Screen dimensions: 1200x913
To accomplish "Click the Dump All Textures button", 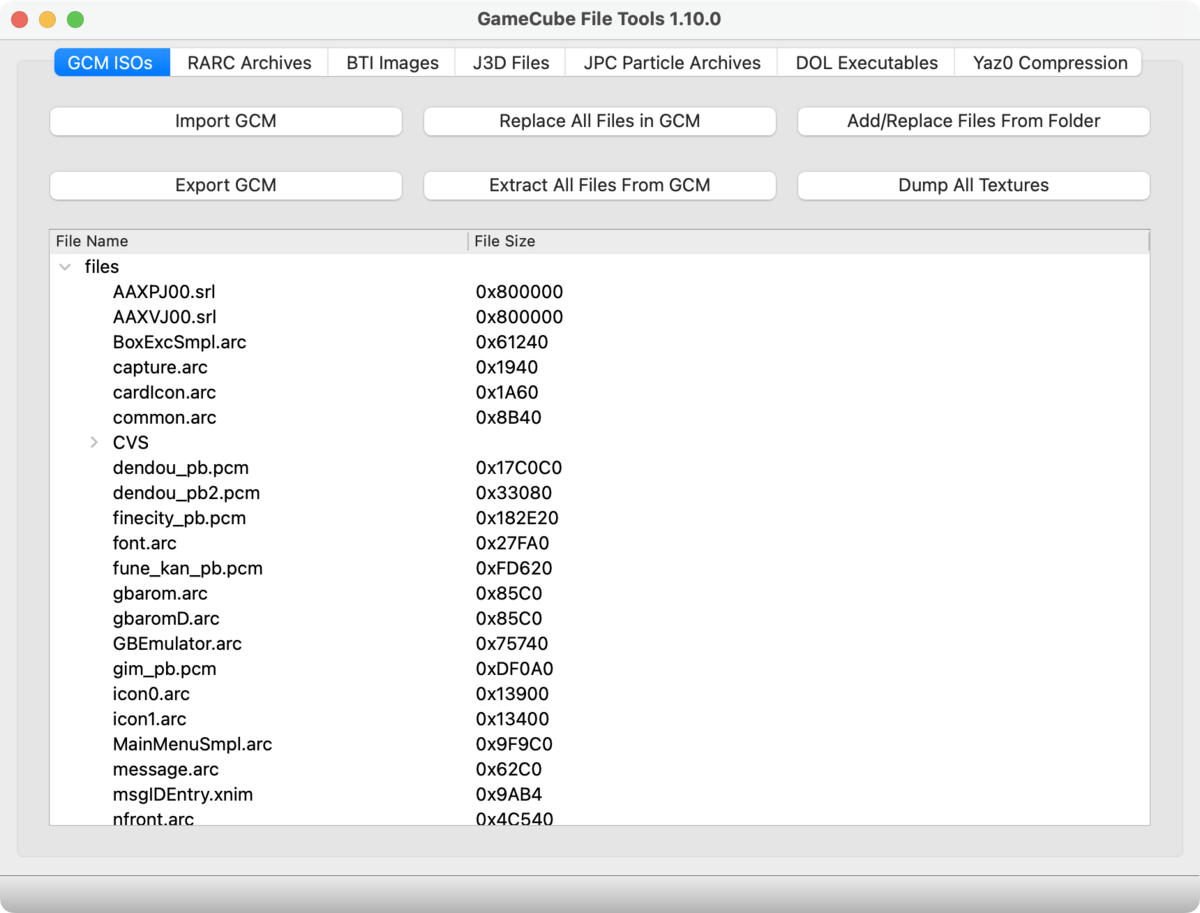I will pos(974,185).
